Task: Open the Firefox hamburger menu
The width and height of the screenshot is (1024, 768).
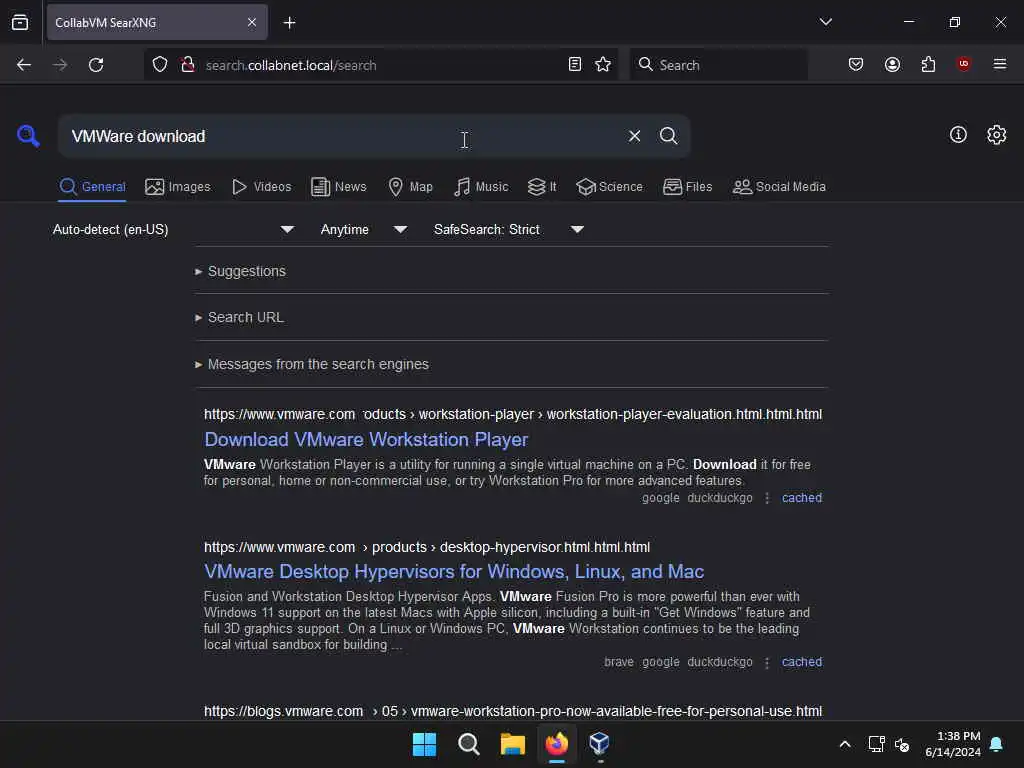Action: (999, 64)
